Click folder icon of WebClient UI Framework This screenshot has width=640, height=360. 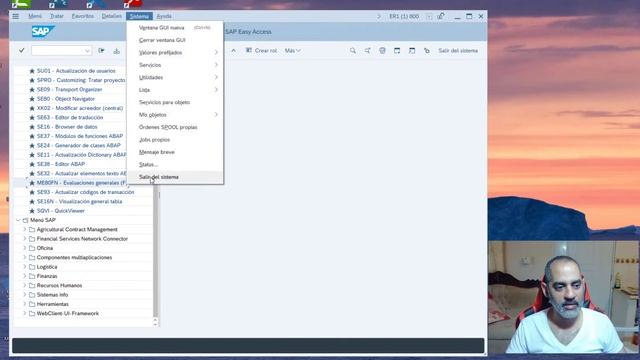tap(32, 313)
